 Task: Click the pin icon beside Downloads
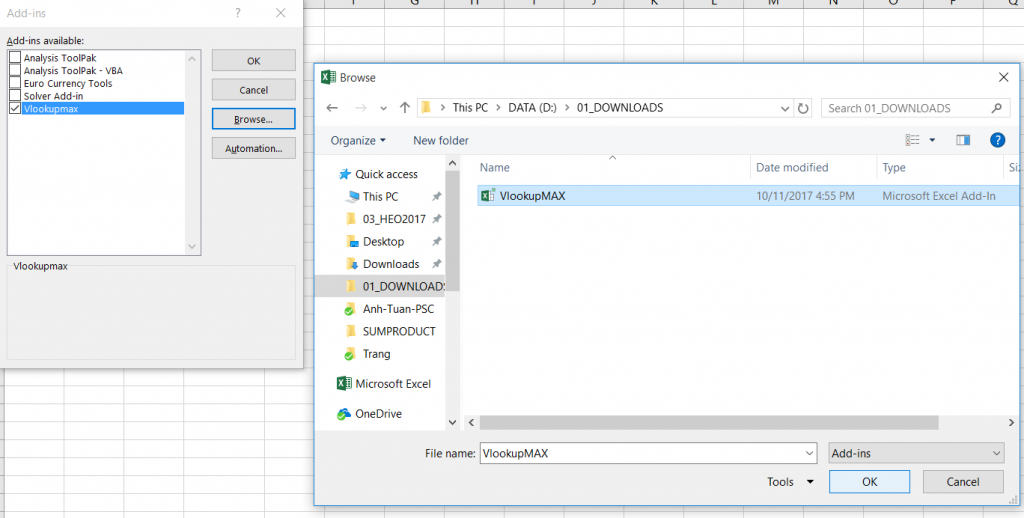[x=437, y=264]
